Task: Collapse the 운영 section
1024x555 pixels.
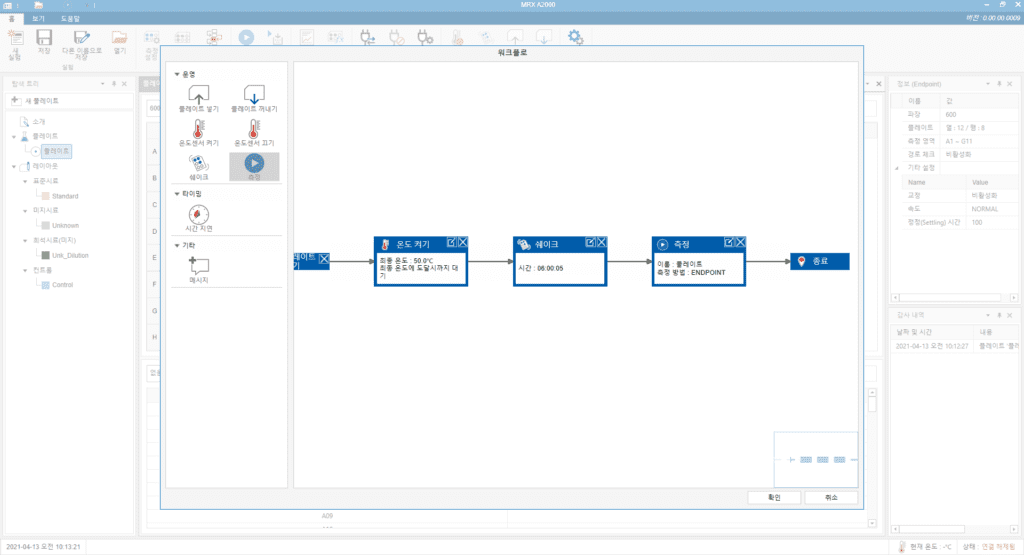Action: (x=177, y=73)
